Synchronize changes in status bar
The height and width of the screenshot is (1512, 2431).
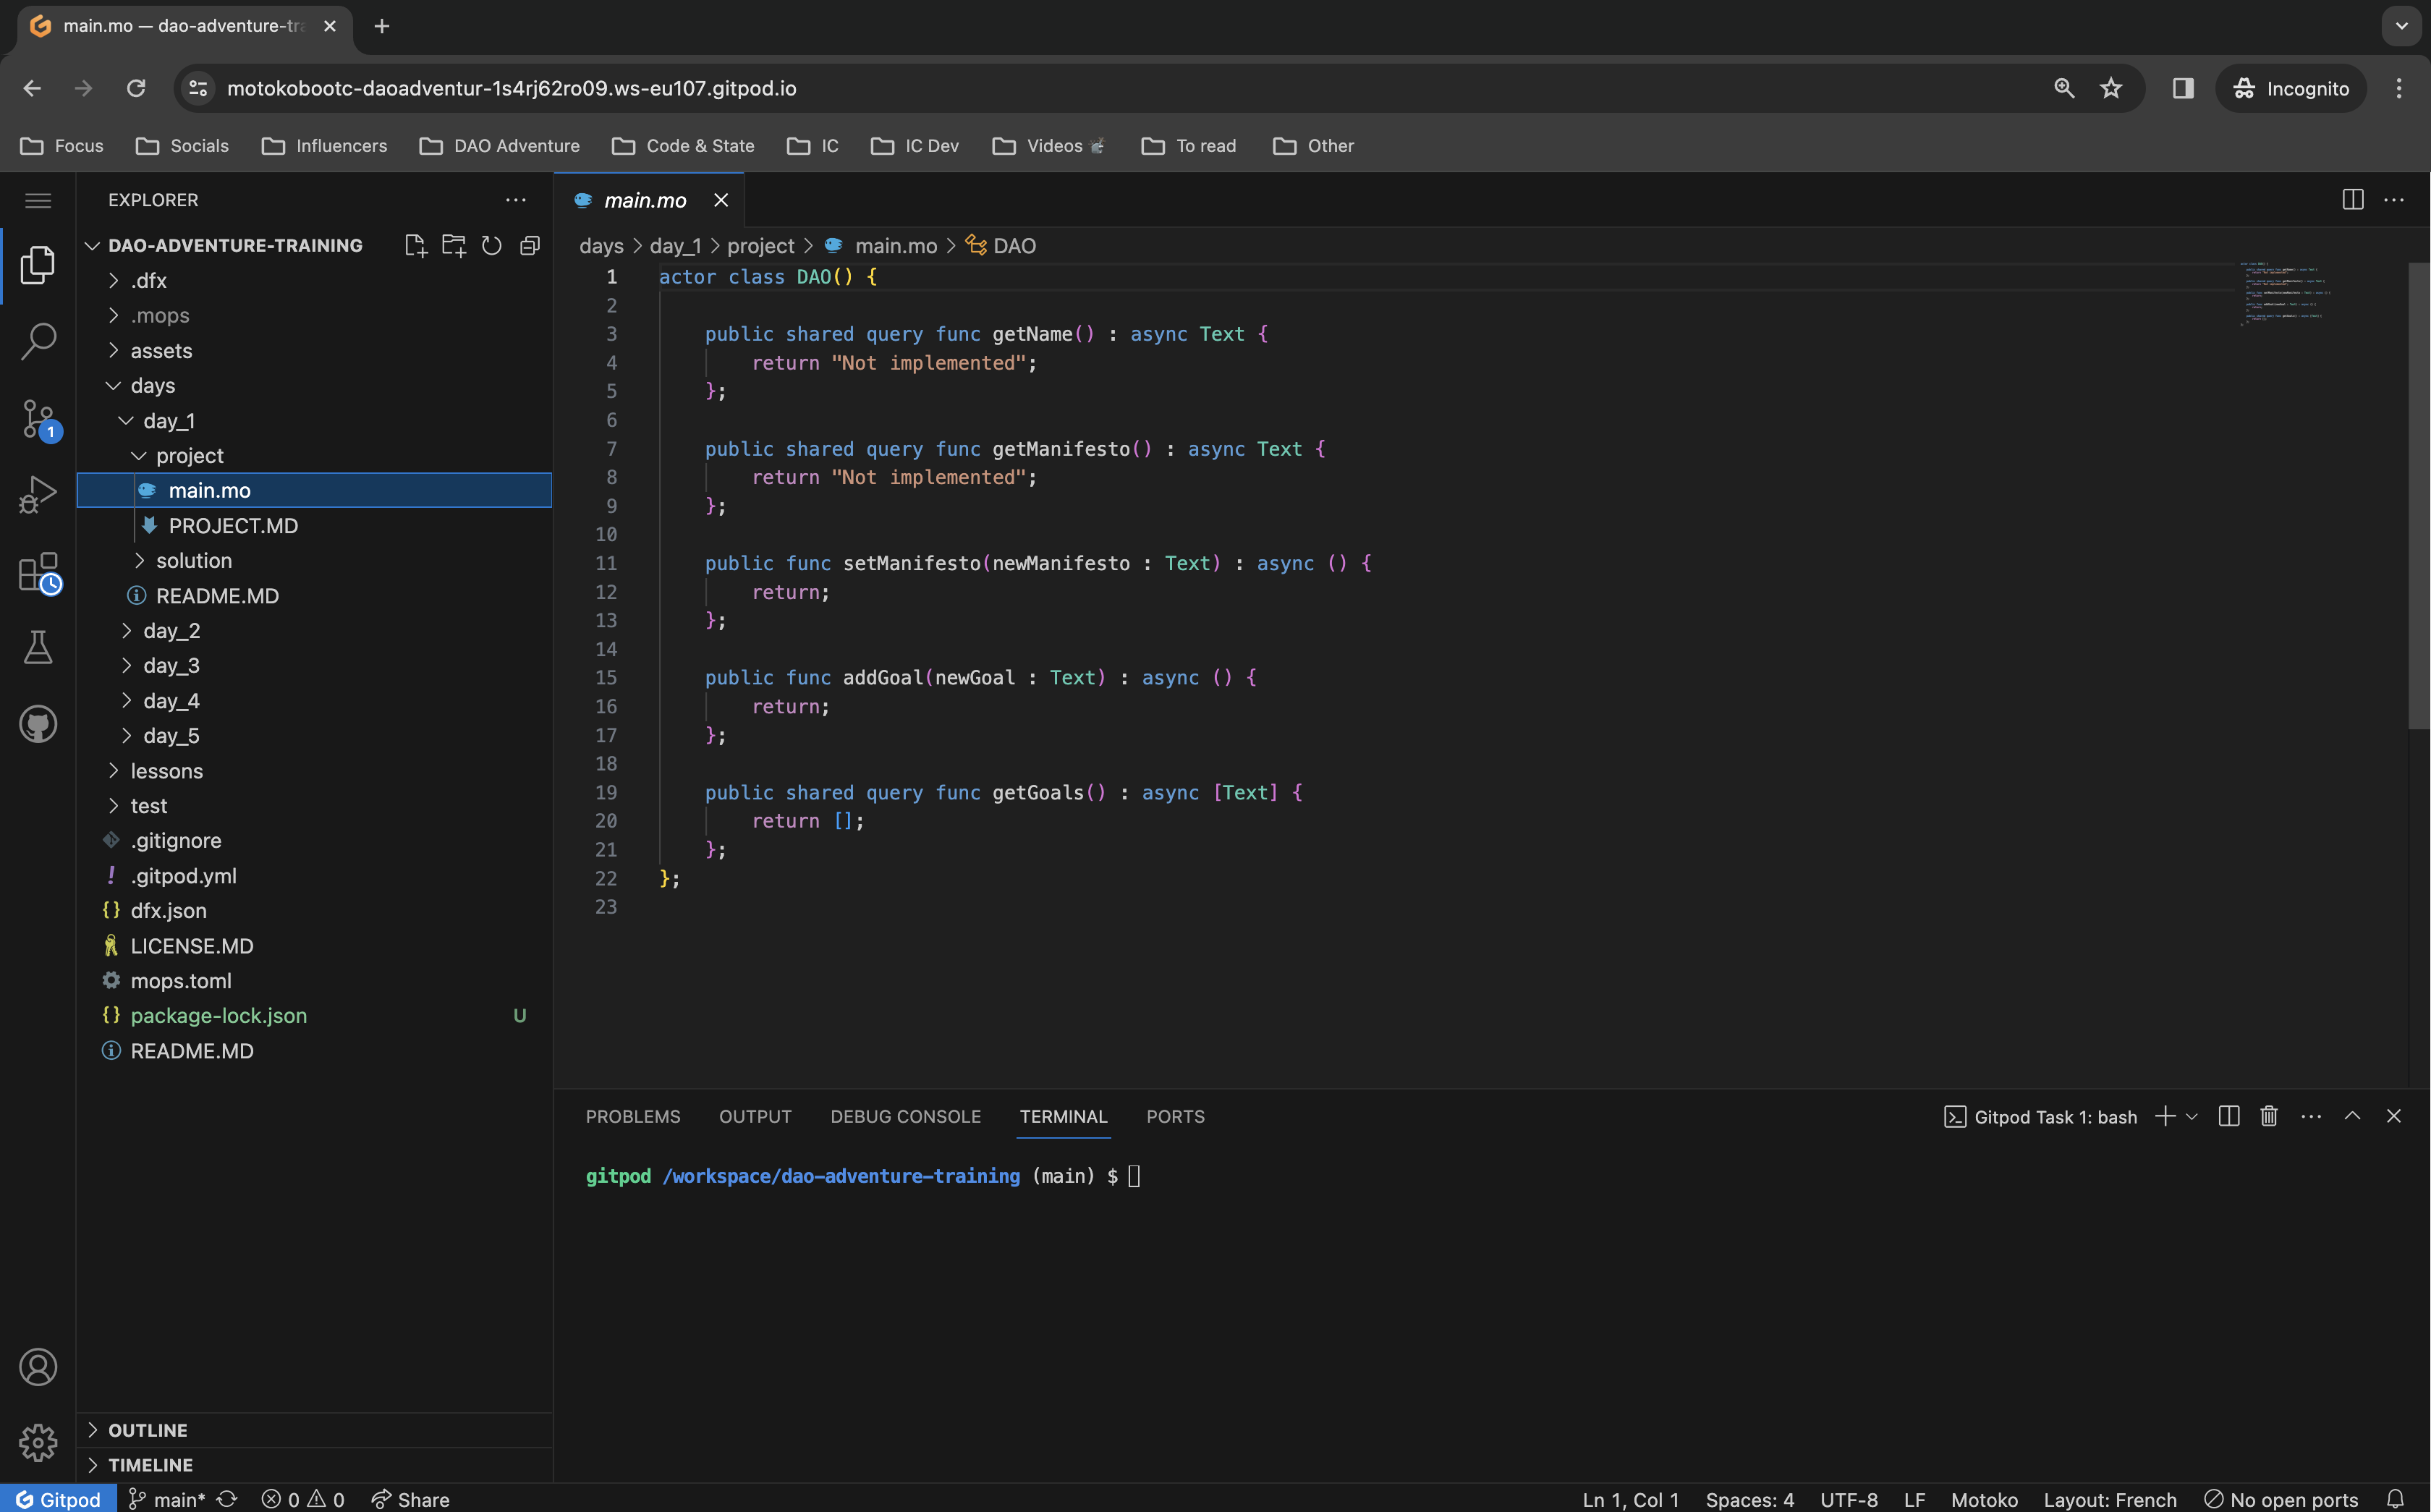pos(227,1499)
